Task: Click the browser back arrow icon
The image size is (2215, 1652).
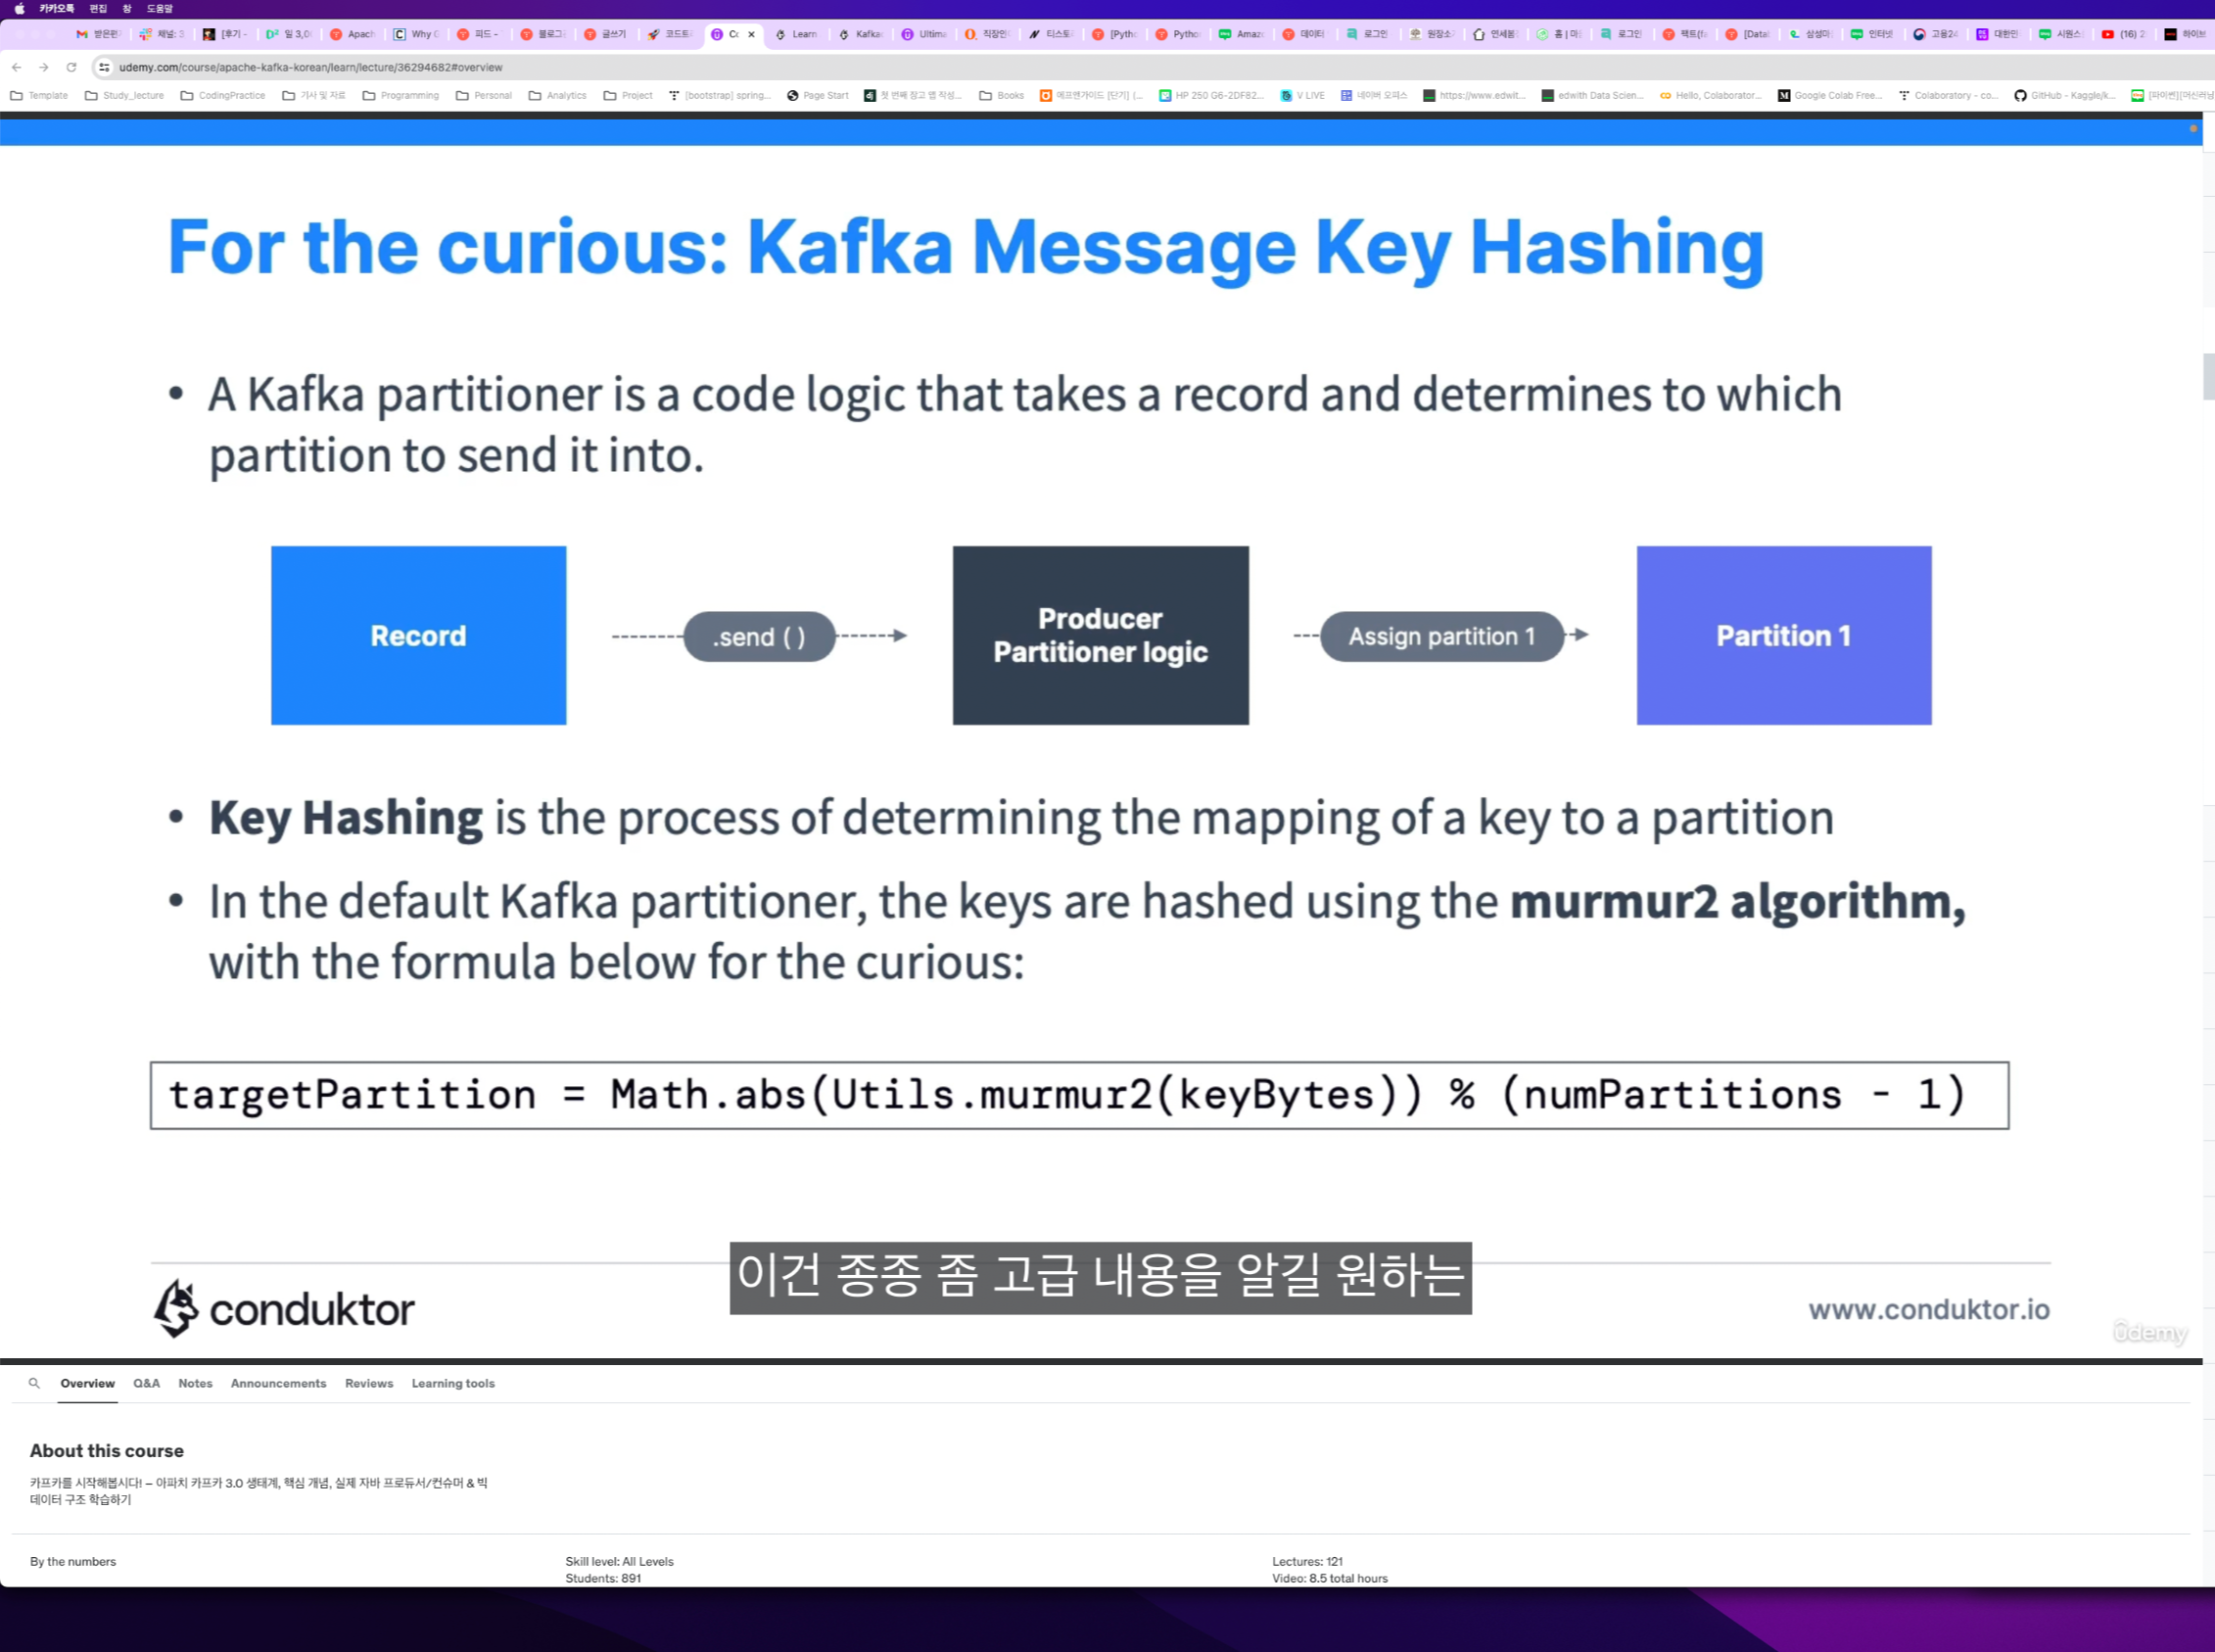Action: click(x=16, y=67)
